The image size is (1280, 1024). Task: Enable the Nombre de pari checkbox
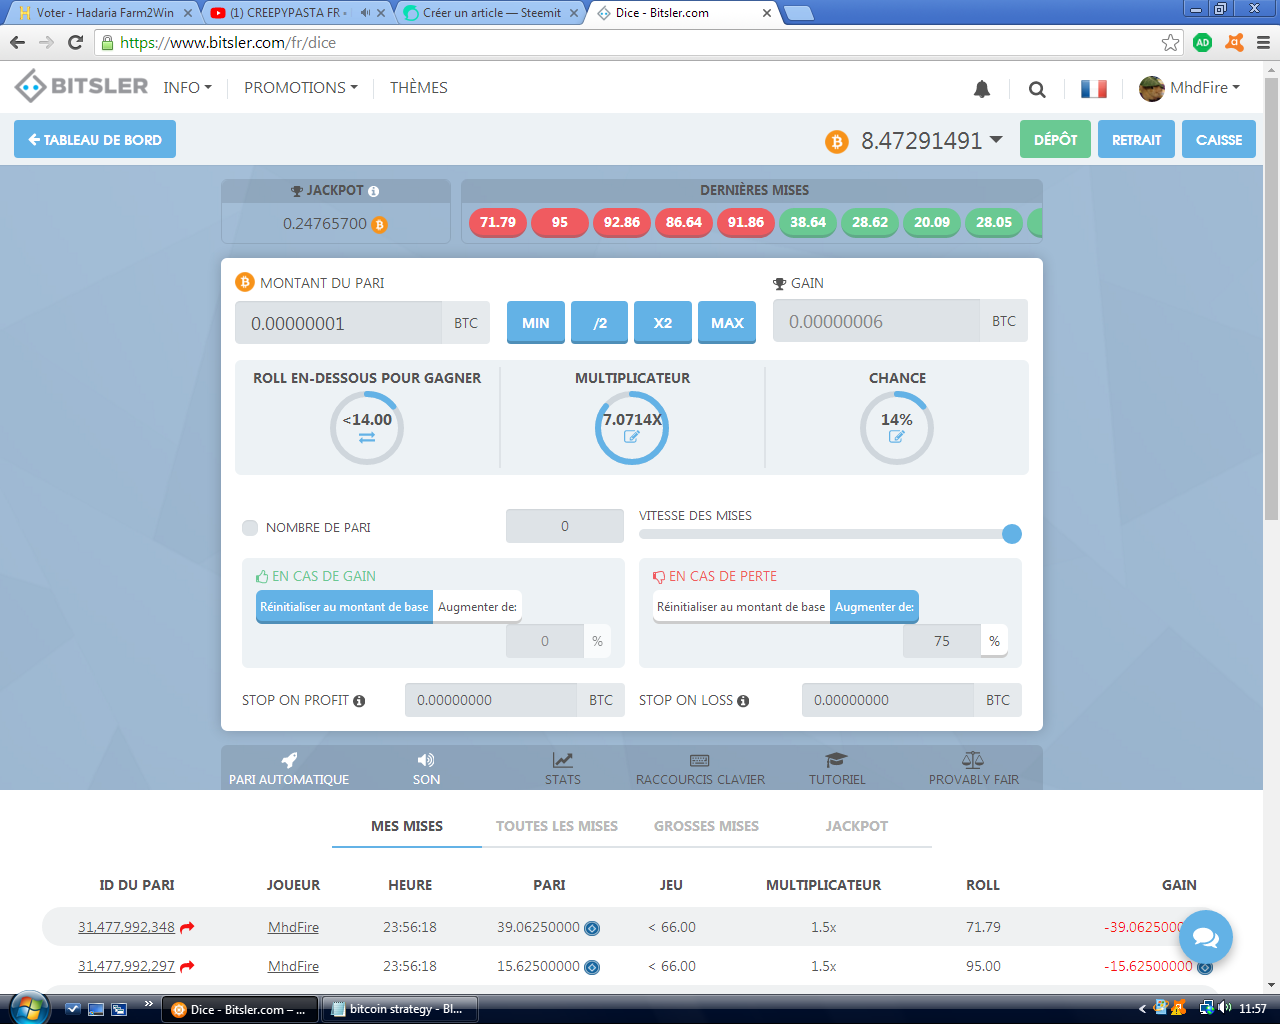(250, 528)
